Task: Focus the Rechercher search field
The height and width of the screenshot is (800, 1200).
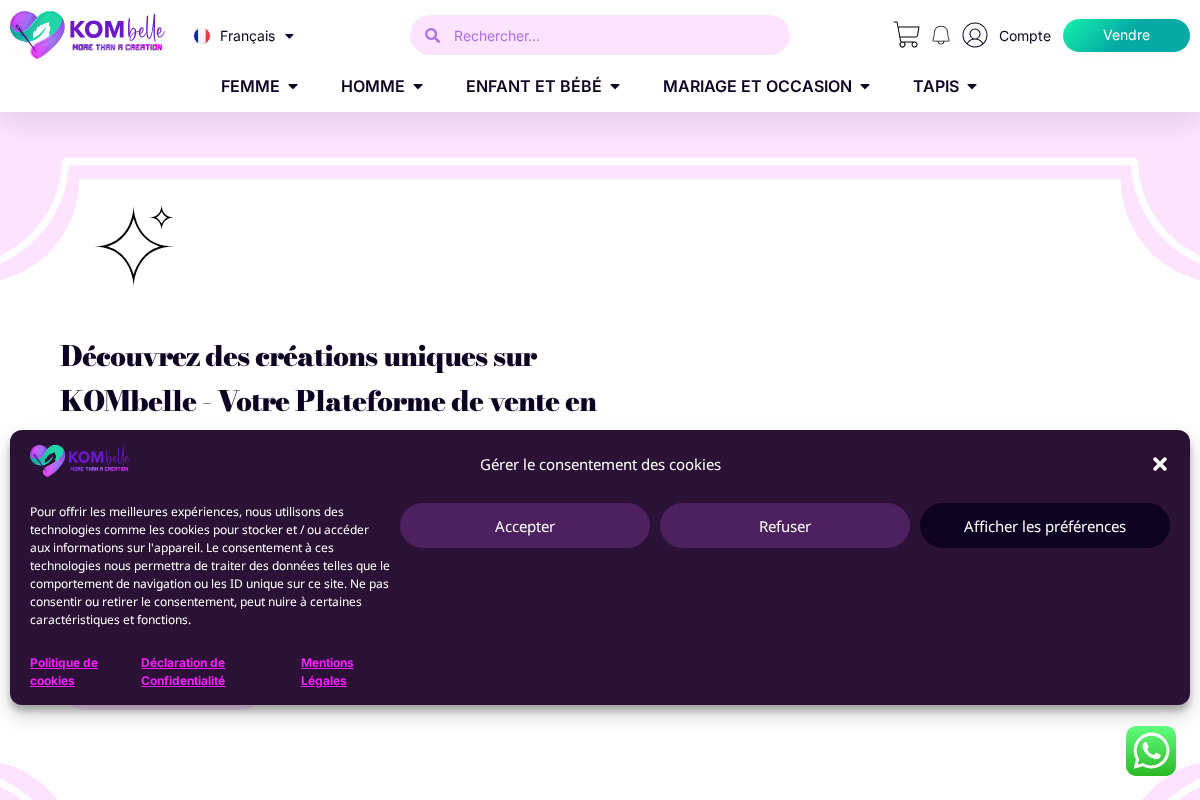Action: tap(600, 35)
